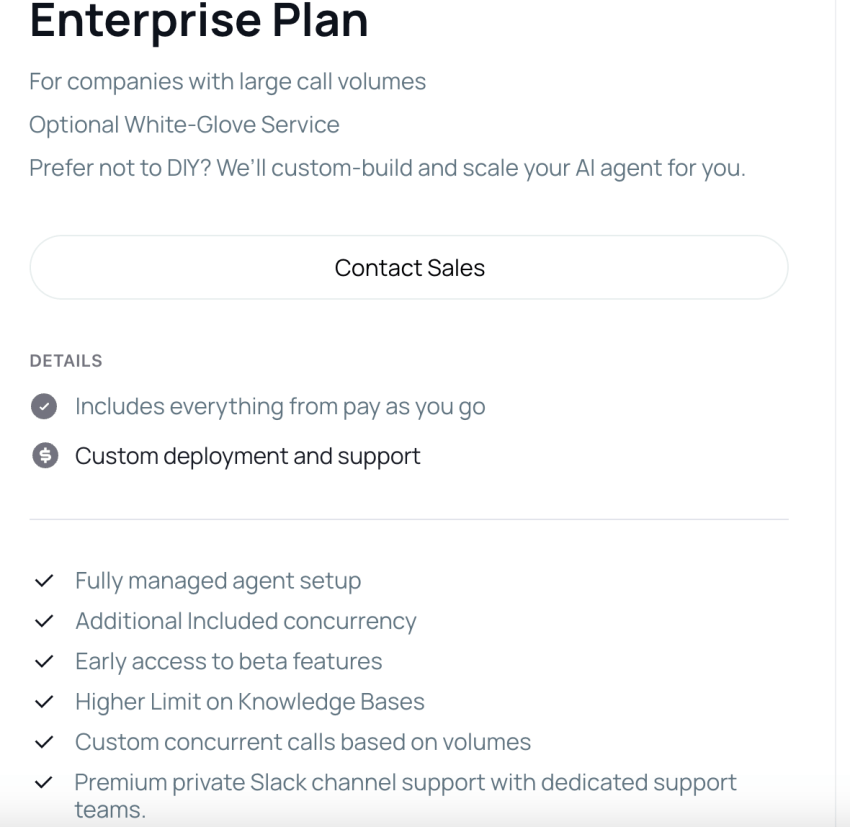This screenshot has height=827, width=850.
Task: Toggle the Fully managed agent setup feature item
Action: tap(217, 580)
